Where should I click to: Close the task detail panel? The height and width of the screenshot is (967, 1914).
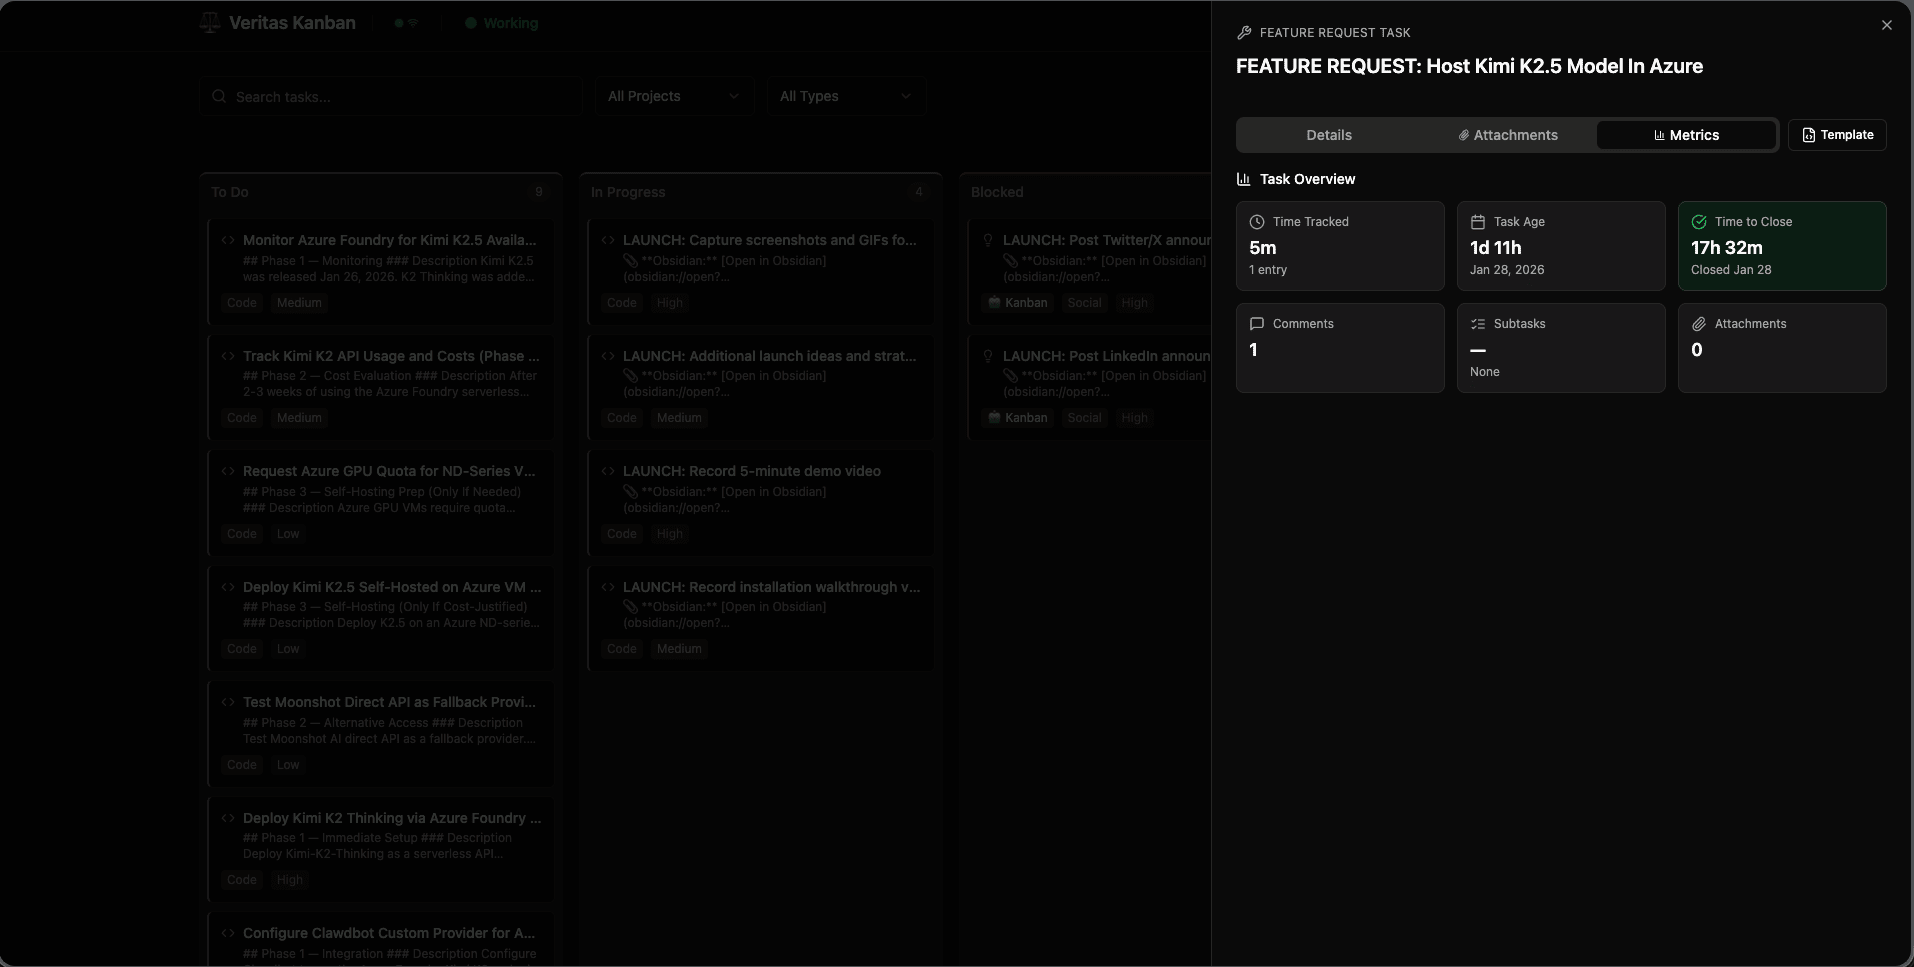click(1886, 25)
